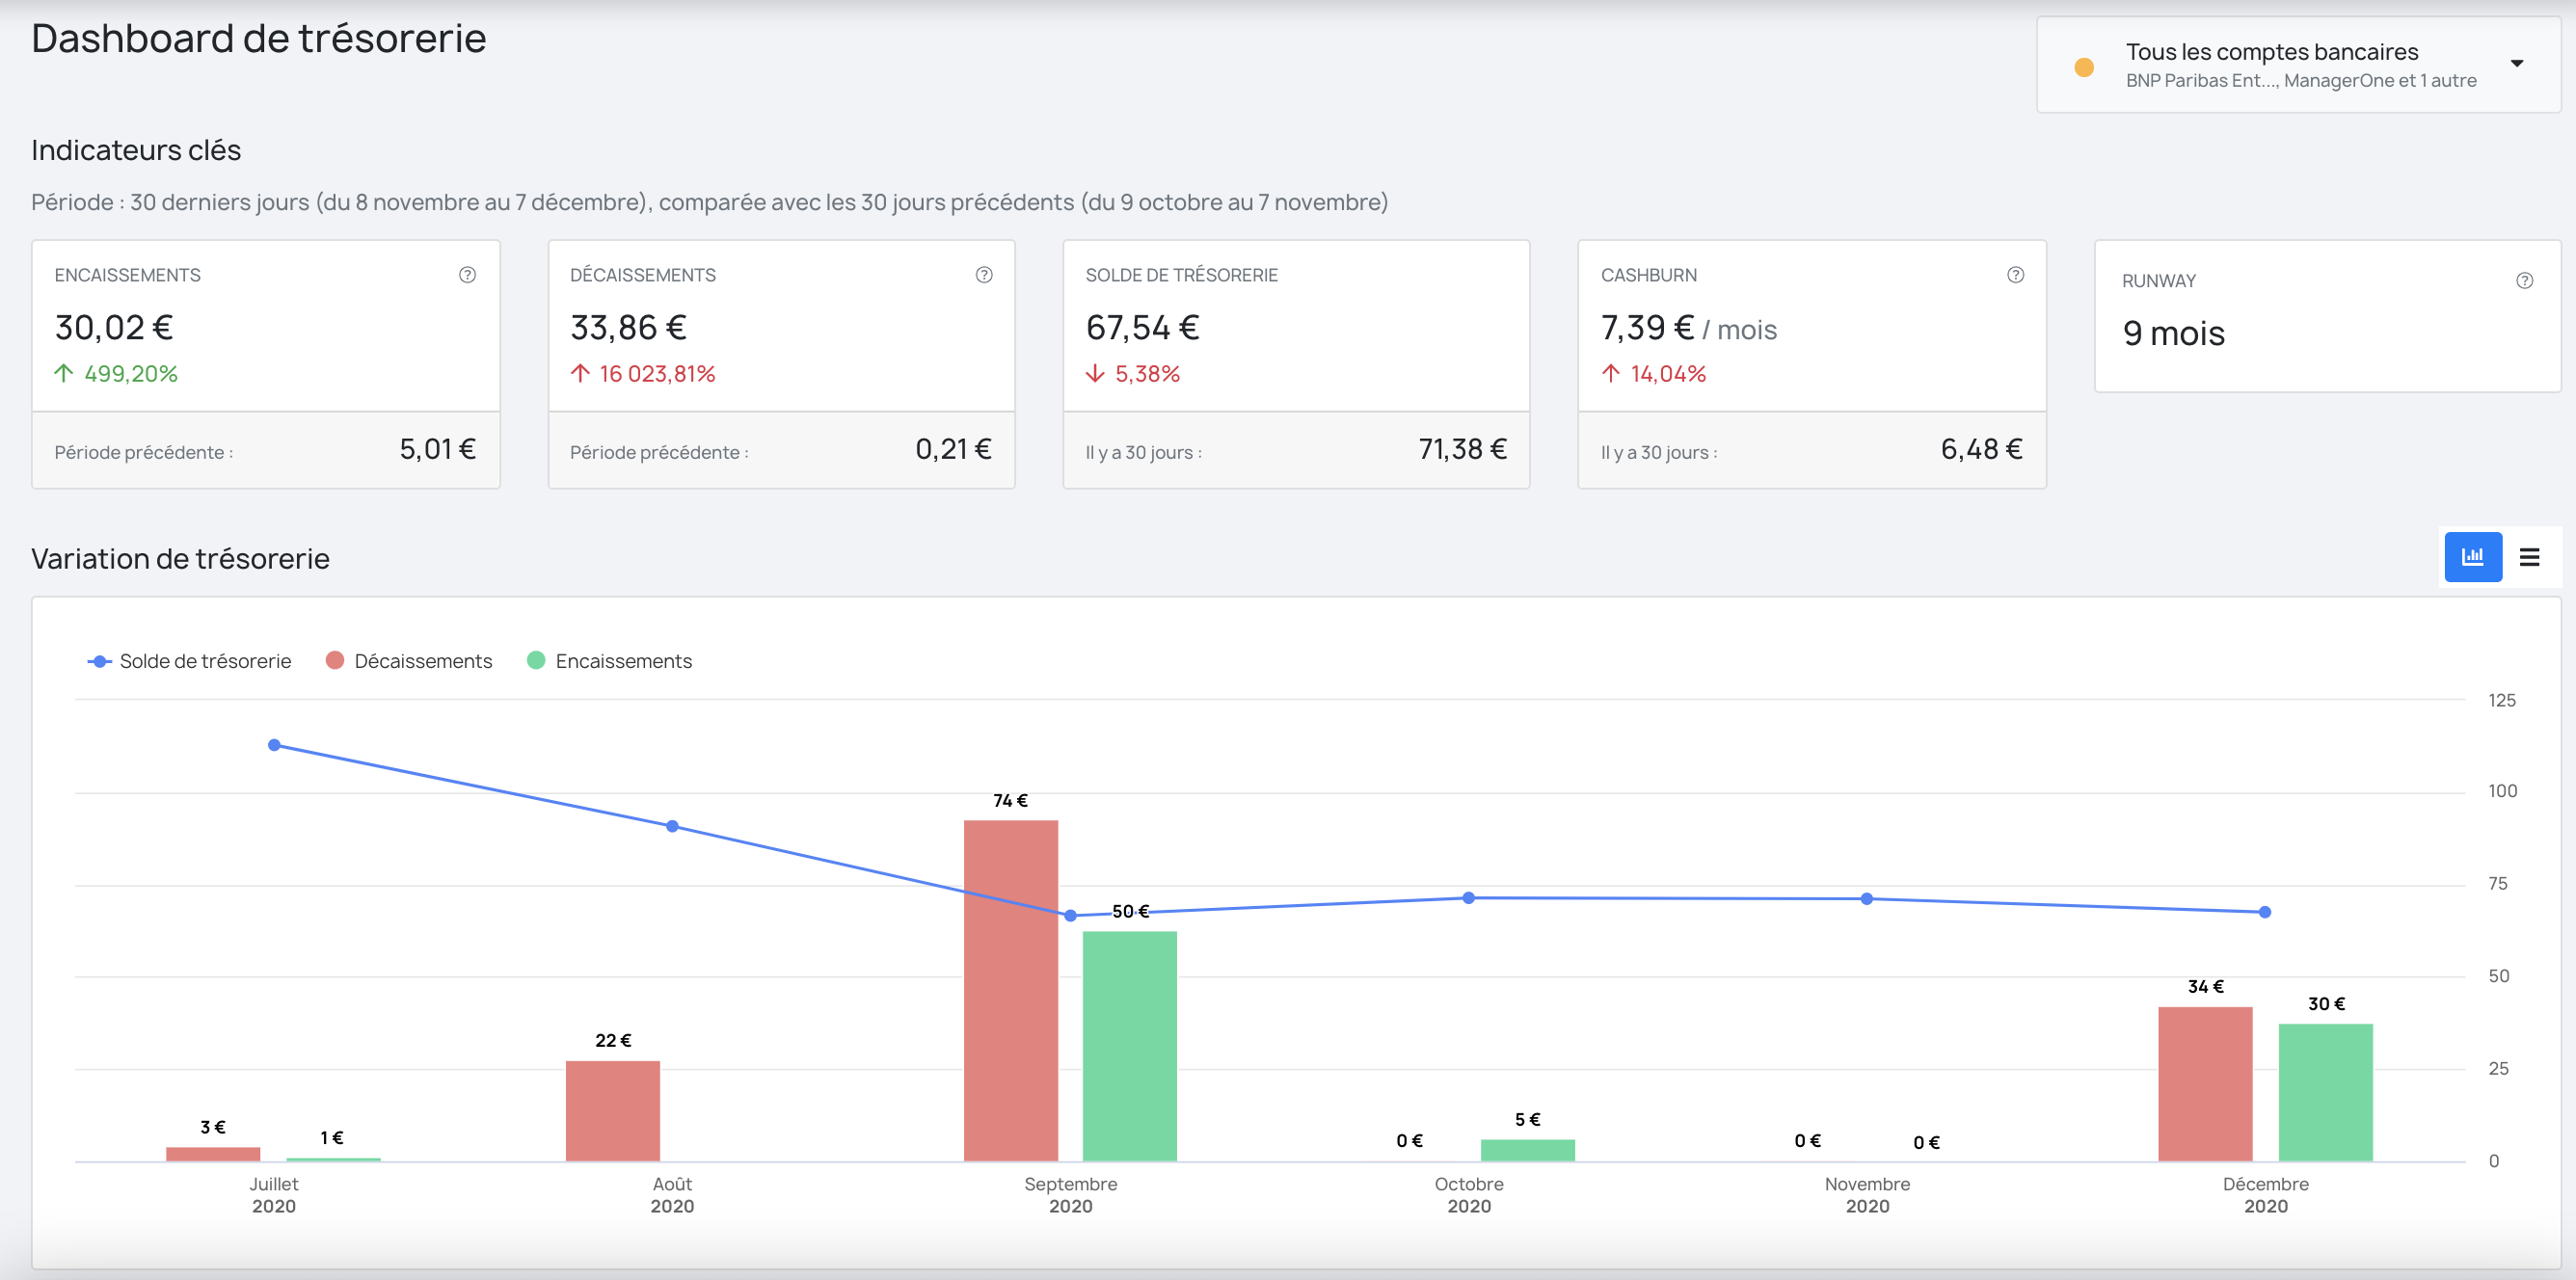Click the 16 023,81% increase indicator

[643, 374]
